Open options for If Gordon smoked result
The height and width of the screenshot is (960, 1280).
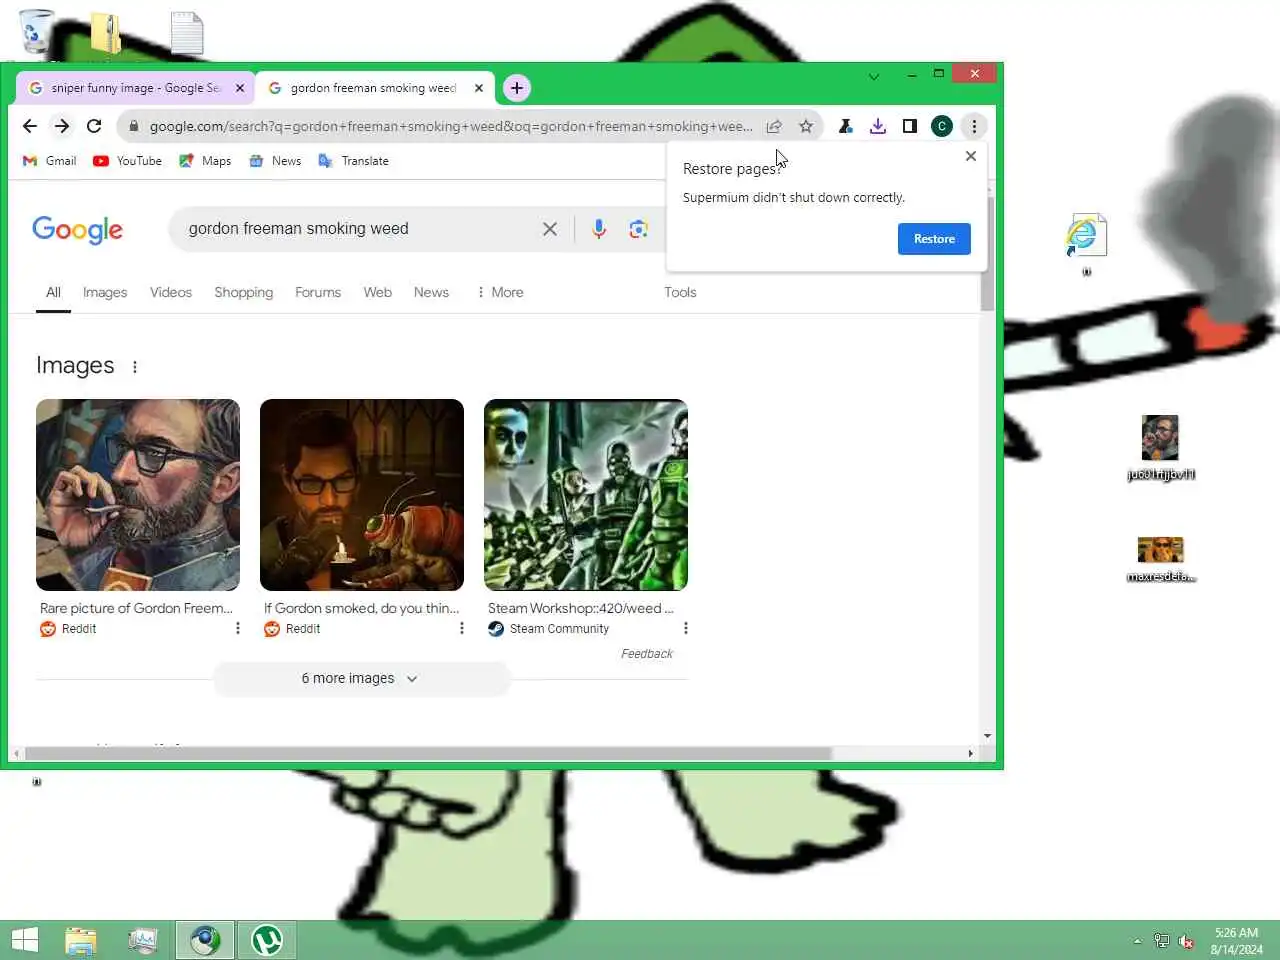[462, 628]
